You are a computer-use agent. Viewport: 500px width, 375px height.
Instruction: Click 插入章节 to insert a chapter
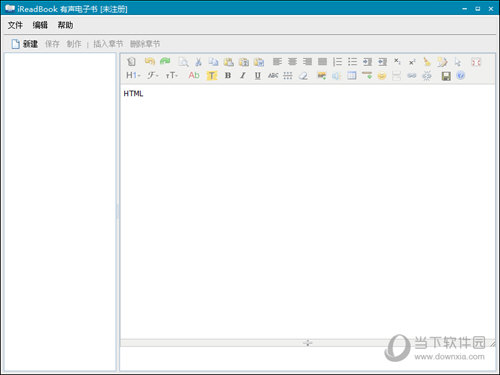[x=108, y=44]
